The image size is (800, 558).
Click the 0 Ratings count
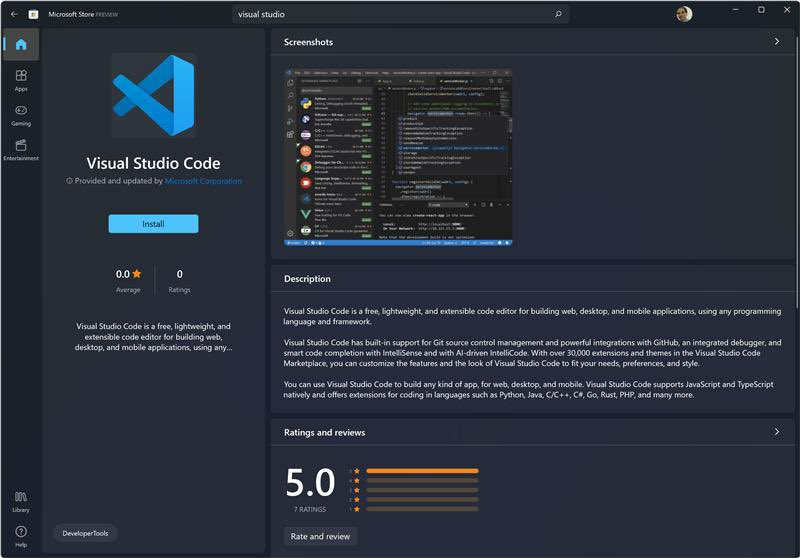(x=180, y=274)
